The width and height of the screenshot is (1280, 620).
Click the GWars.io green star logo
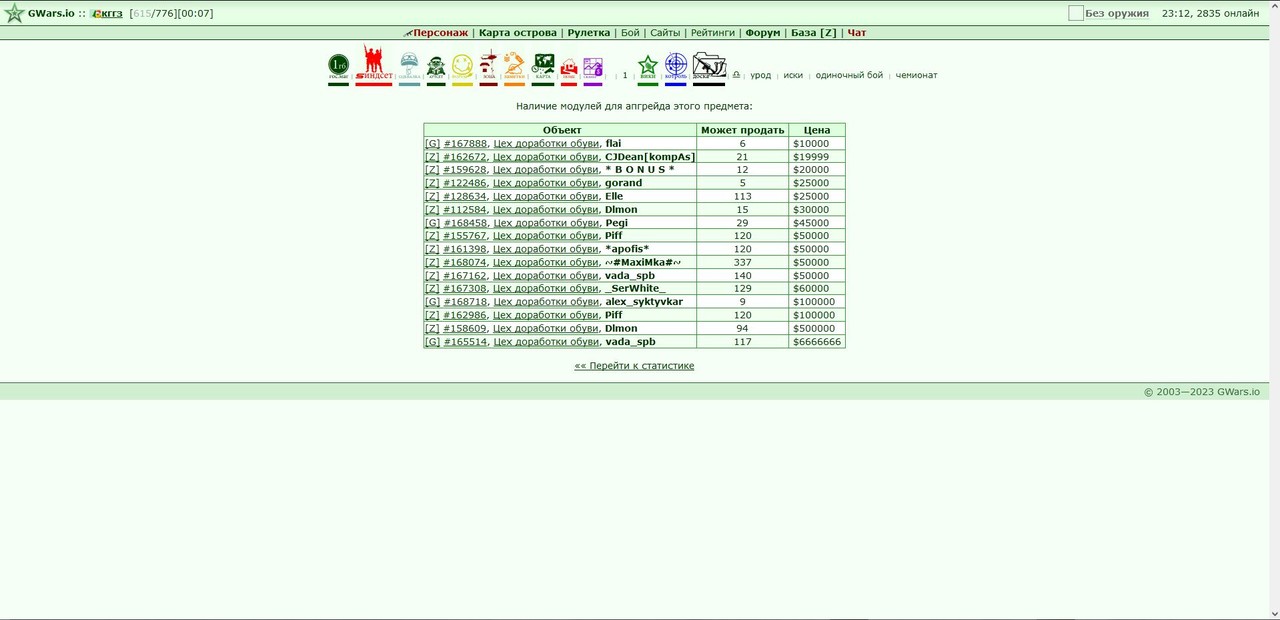14,13
